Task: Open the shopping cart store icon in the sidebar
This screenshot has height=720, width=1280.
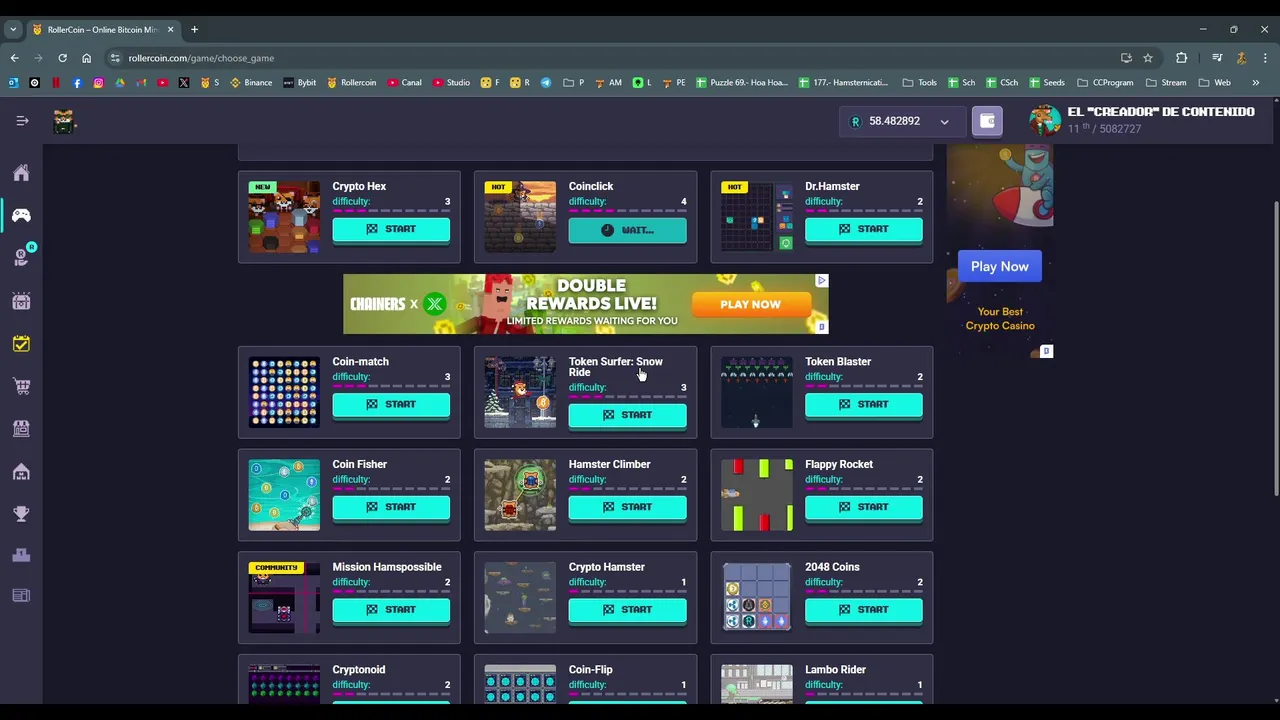Action: tap(21, 386)
